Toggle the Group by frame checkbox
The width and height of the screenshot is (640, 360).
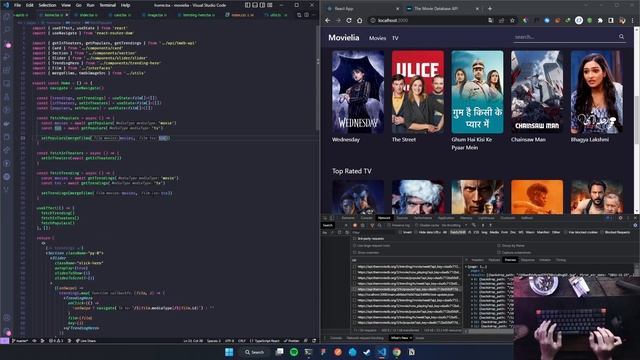[x=499, y=246]
